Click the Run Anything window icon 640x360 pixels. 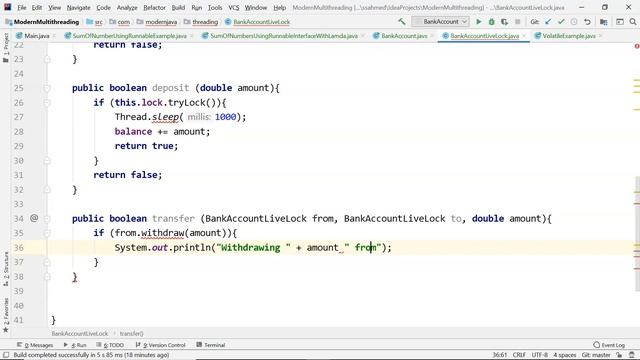[x=620, y=22]
